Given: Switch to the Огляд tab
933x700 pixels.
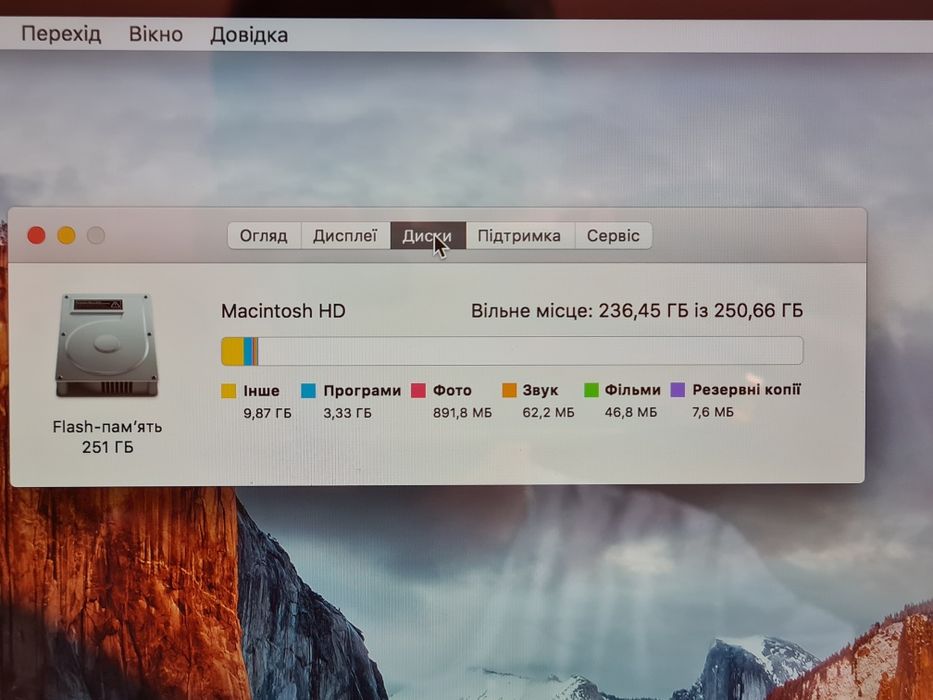Looking at the screenshot, I should point(264,236).
